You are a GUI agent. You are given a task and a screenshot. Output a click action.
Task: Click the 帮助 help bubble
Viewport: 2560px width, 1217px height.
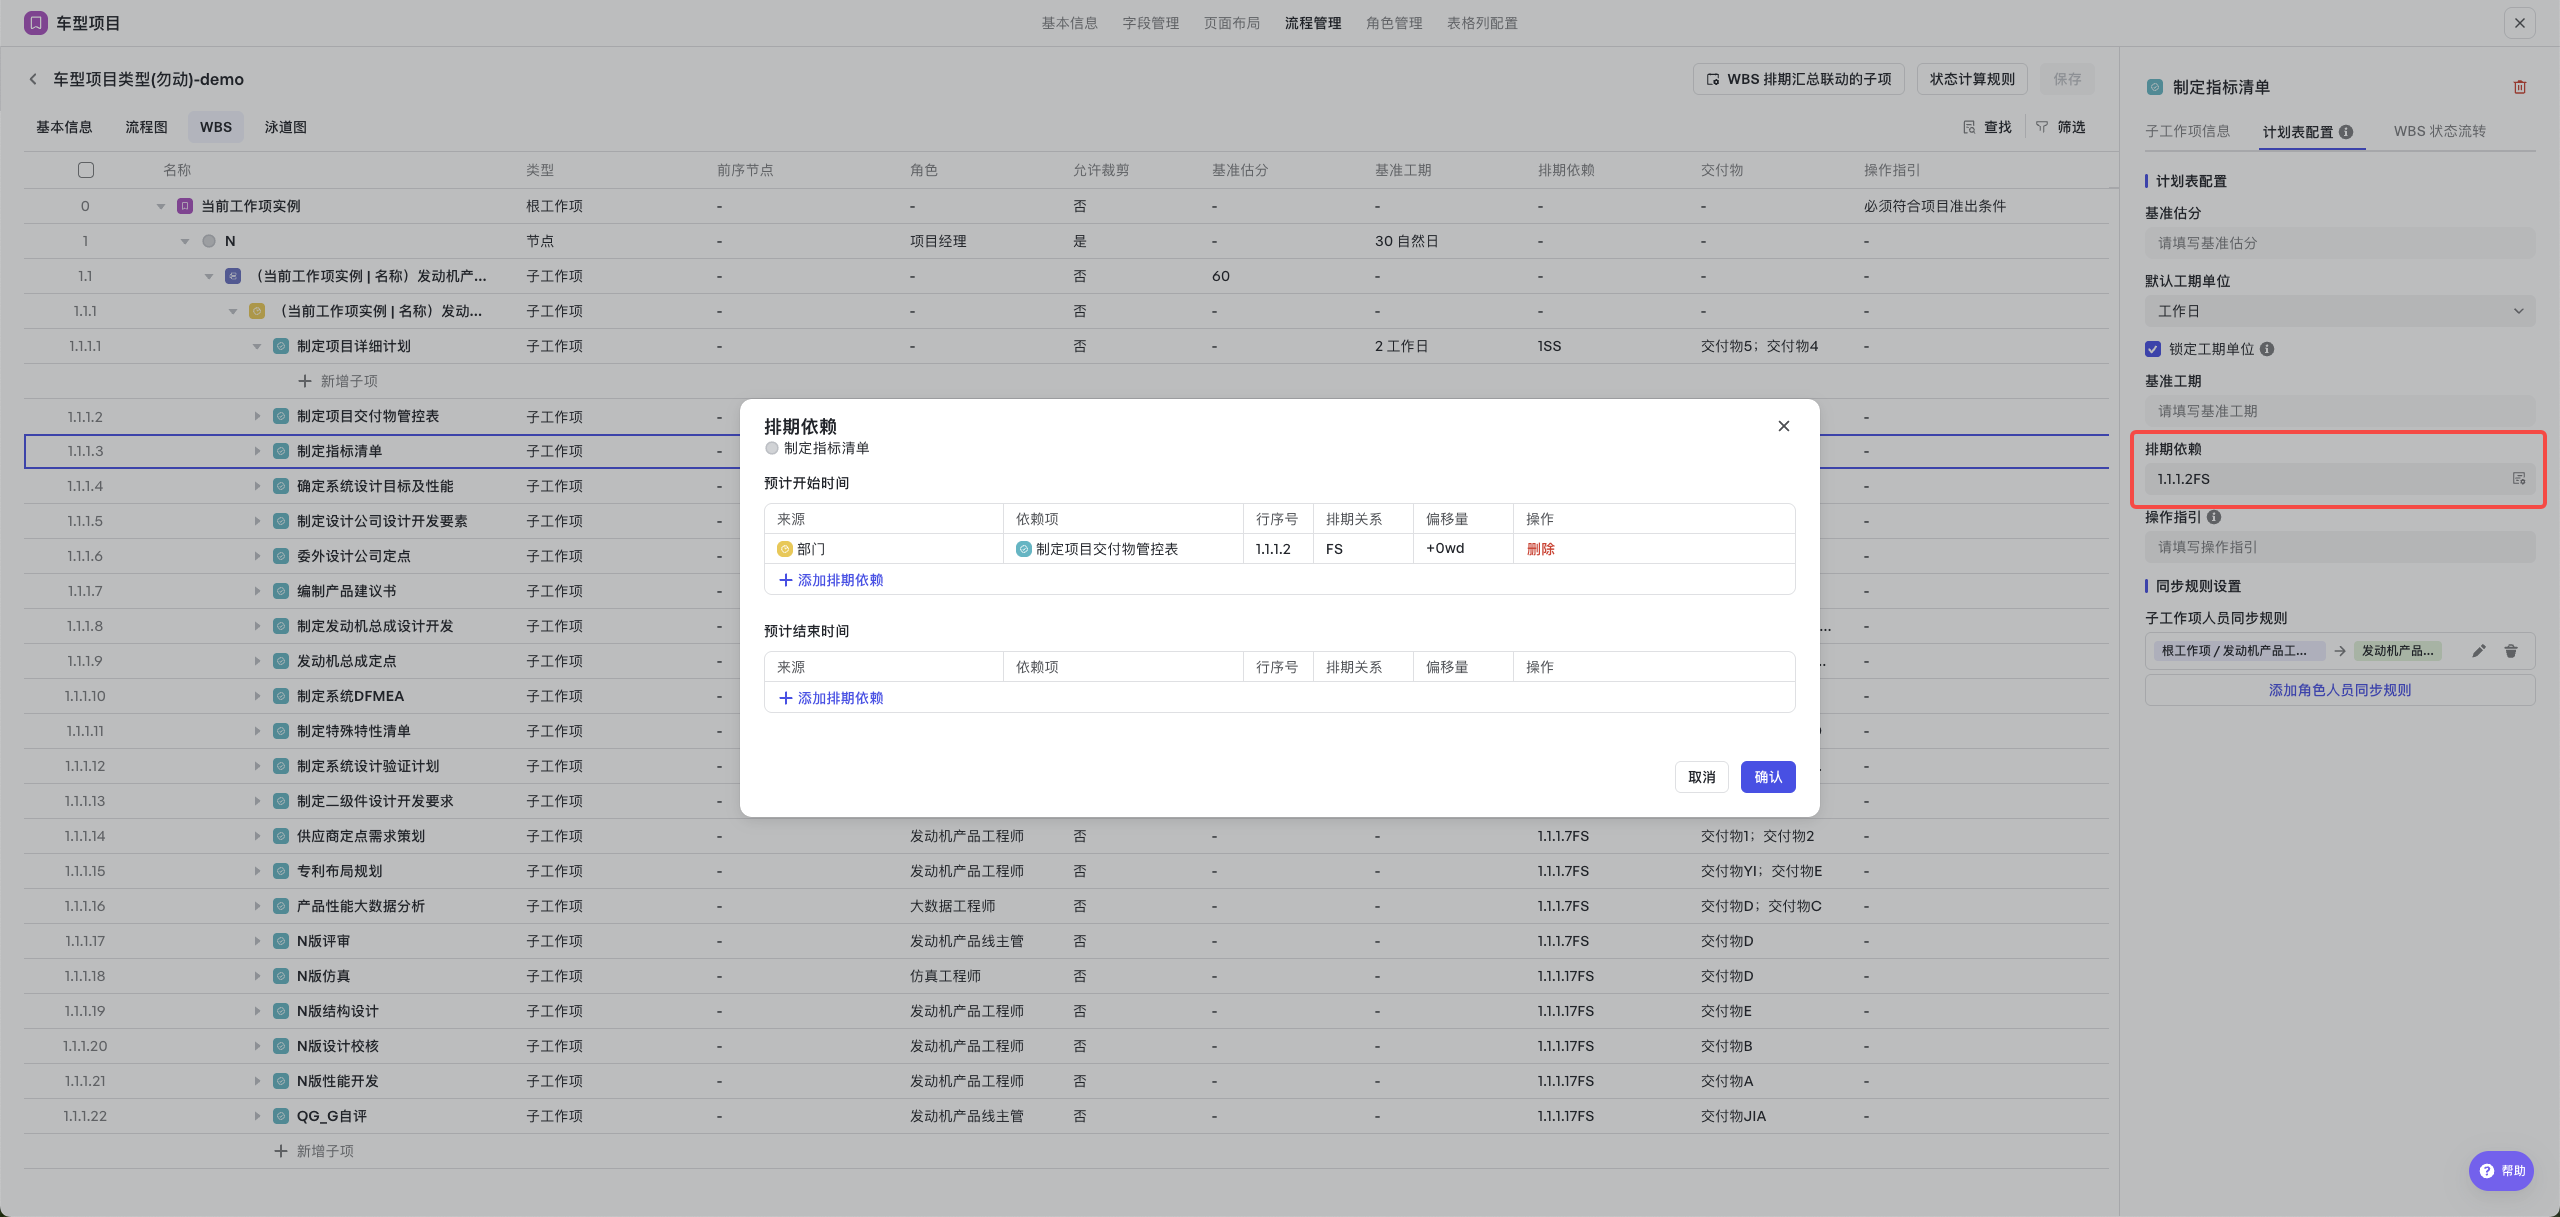2501,1170
